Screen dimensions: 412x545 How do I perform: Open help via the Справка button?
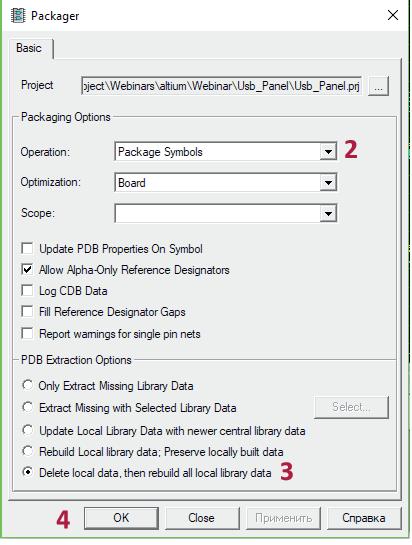tap(364, 518)
